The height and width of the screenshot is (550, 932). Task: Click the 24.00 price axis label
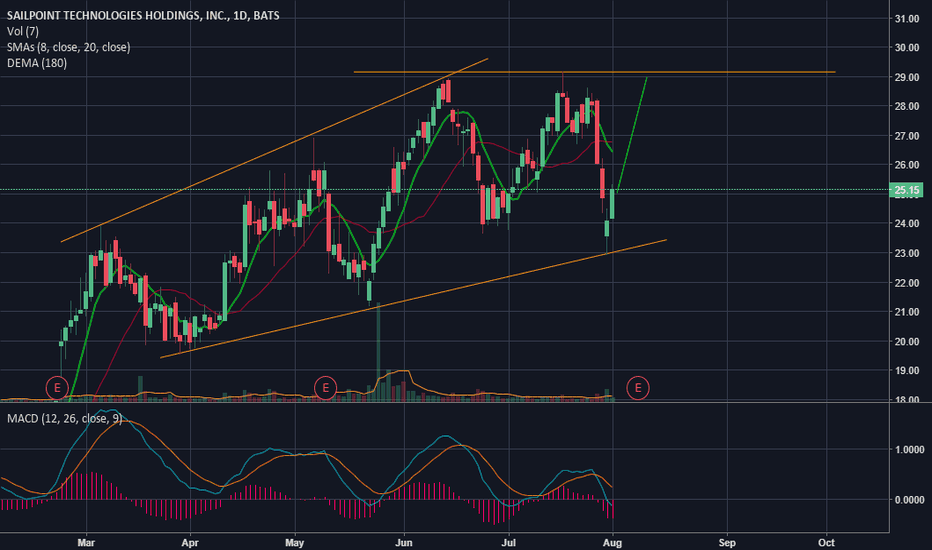coord(906,224)
